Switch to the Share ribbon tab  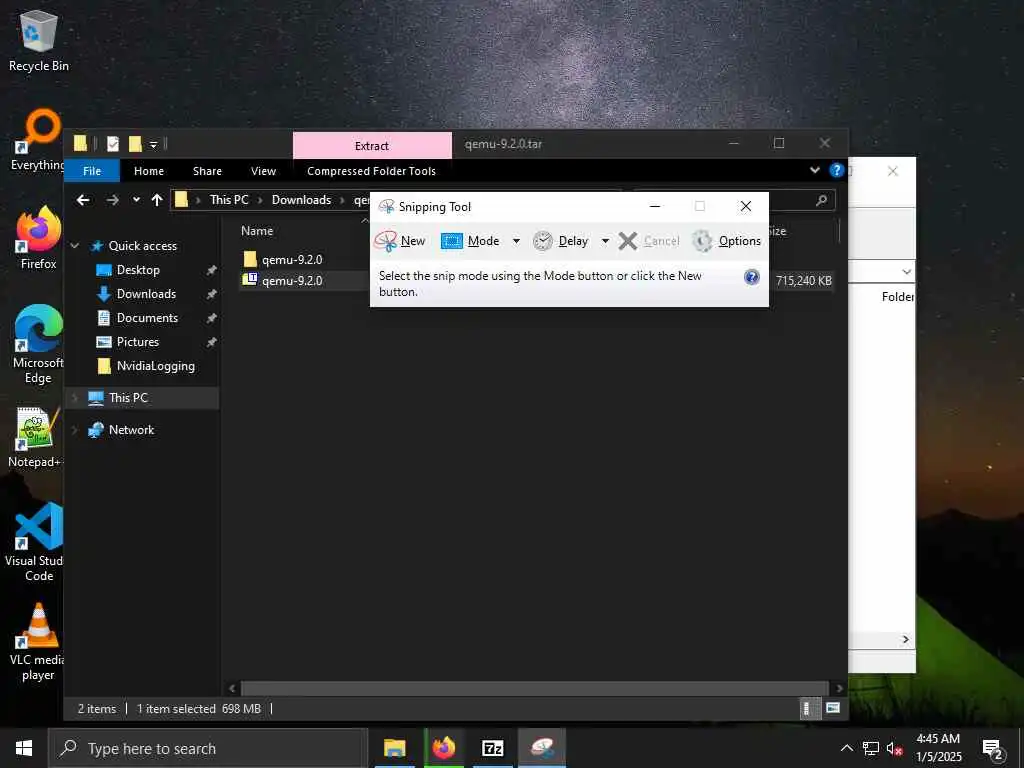point(207,171)
